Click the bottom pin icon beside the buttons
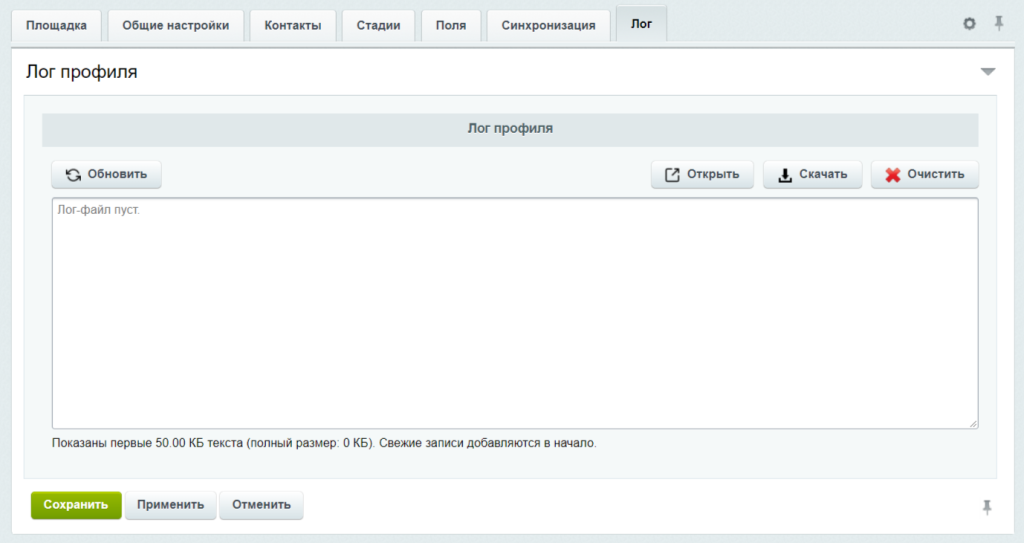Viewport: 1024px width, 543px height. [987, 507]
